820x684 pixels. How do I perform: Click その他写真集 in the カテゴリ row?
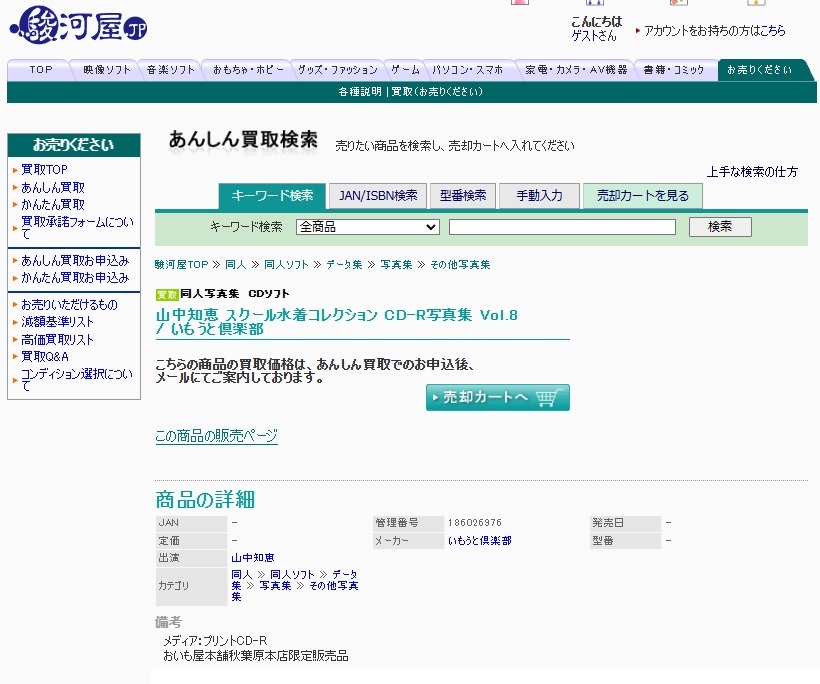pos(295,591)
